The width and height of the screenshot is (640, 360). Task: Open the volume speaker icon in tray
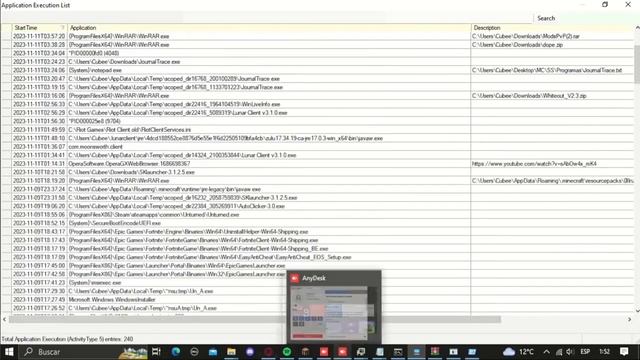[x=570, y=351]
